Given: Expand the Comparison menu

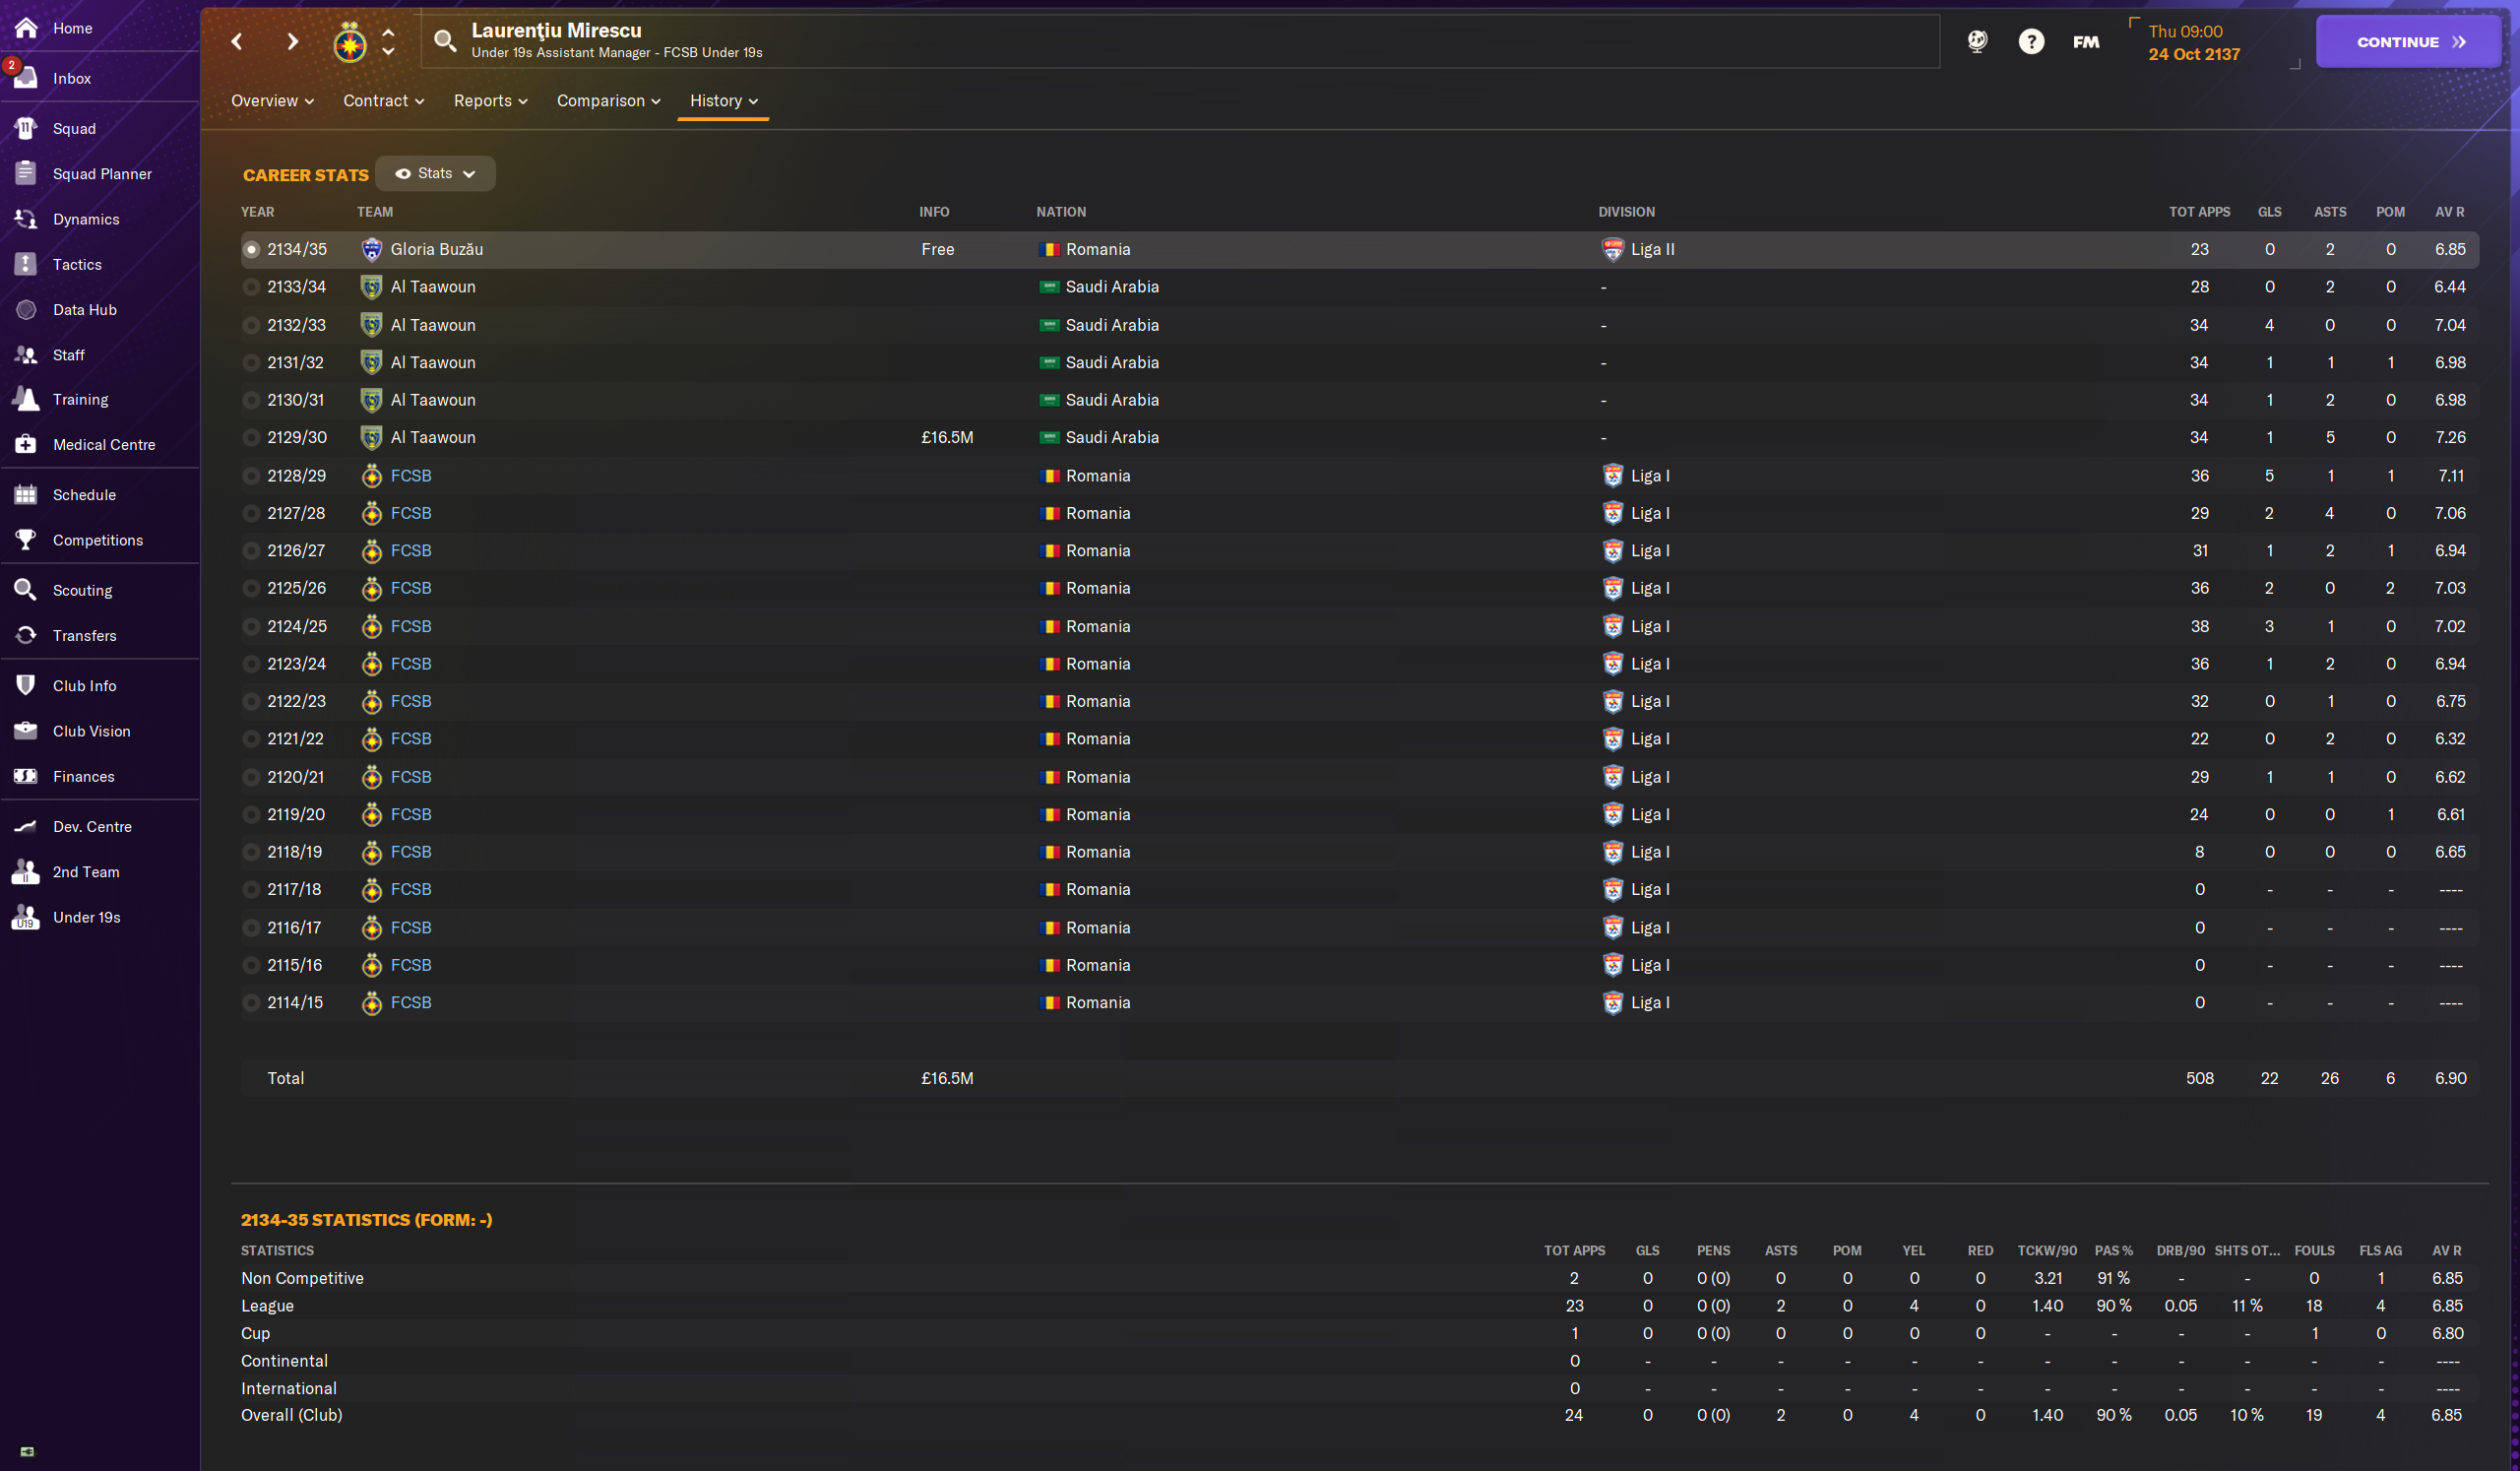Looking at the screenshot, I should click(608, 100).
